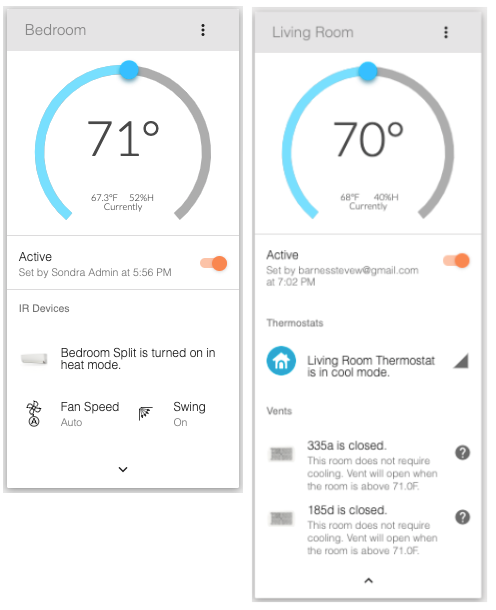Open help for vent 185d
496x610 pixels.
462,517
